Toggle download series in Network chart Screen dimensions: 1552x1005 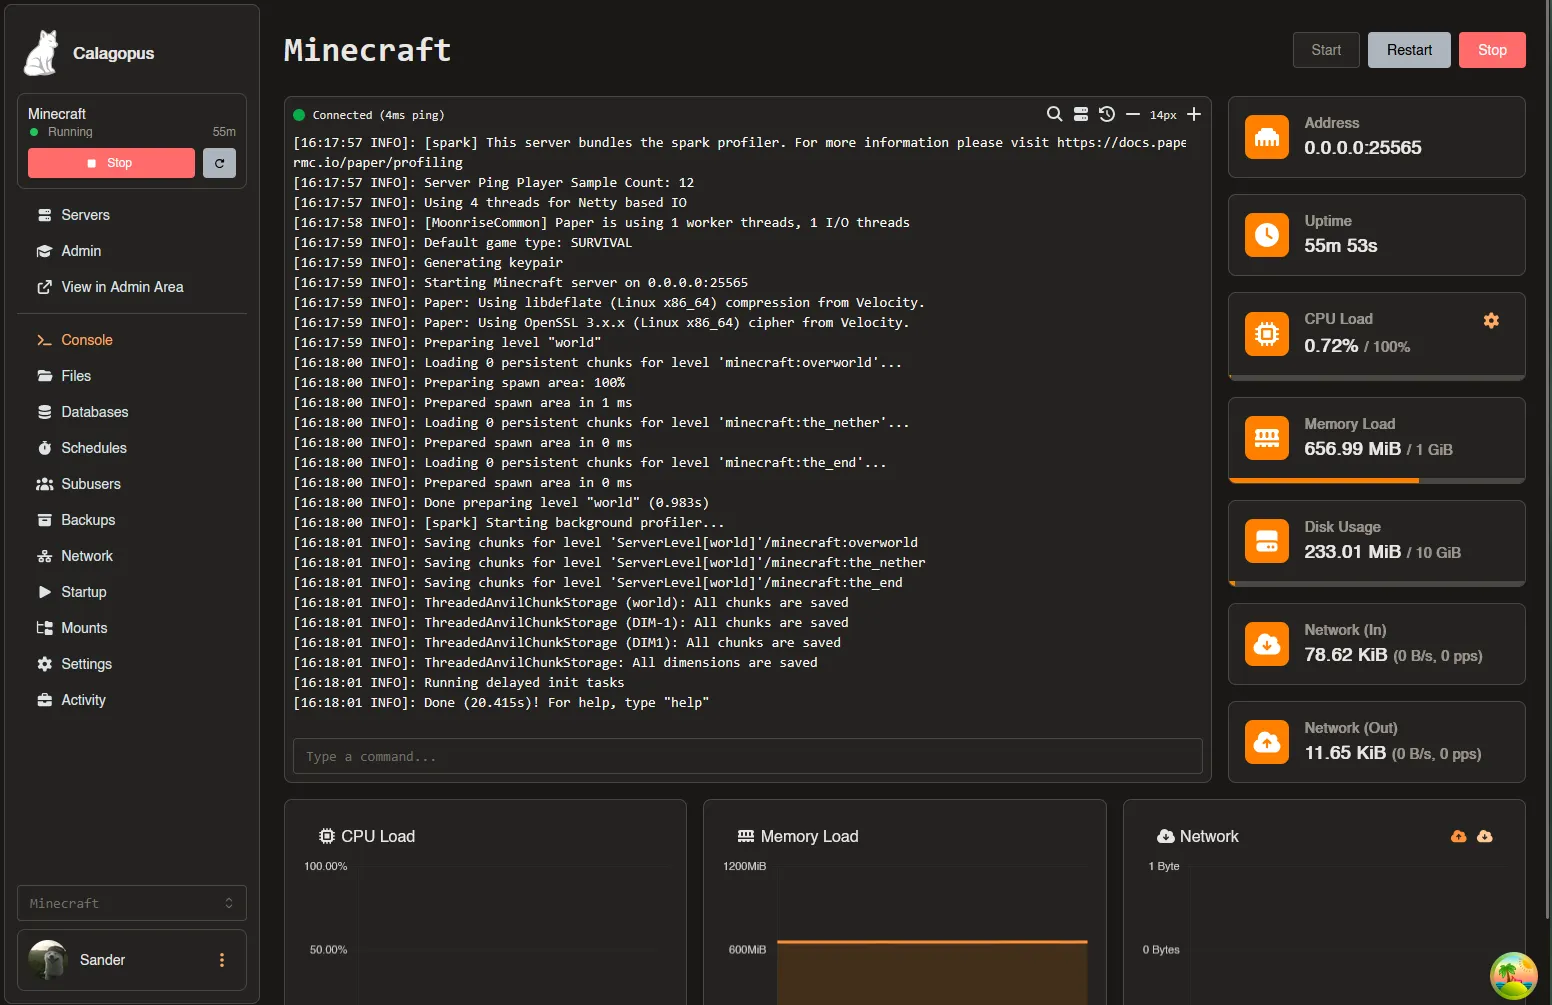(1484, 836)
